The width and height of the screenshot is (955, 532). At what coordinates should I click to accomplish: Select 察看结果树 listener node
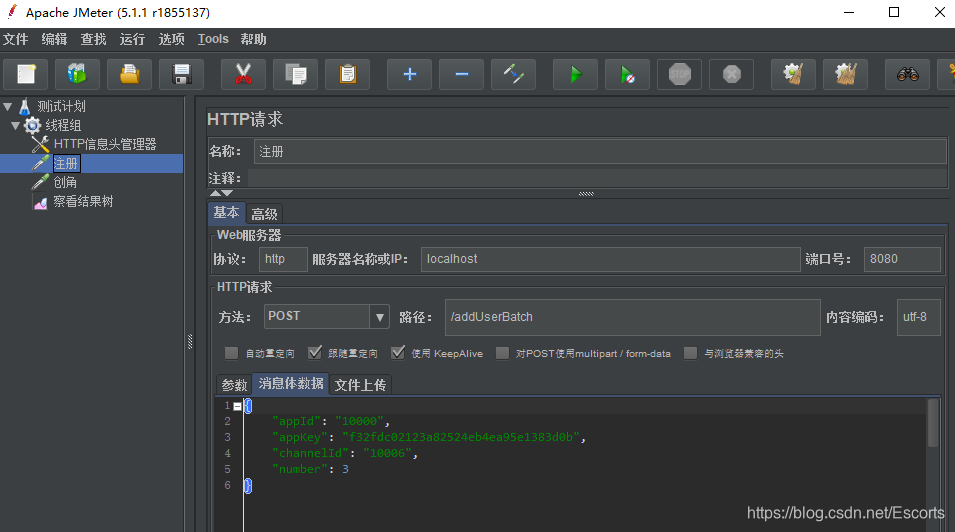pos(83,201)
